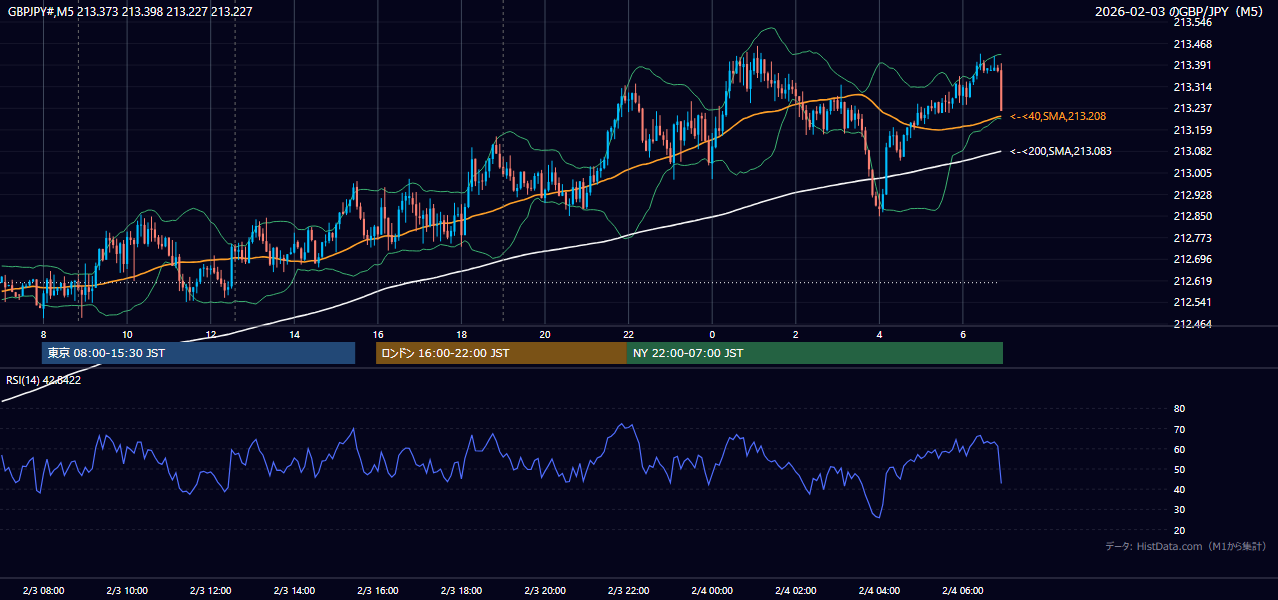Click the RSI(14) 42.8422 indicator label
The width and height of the screenshot is (1278, 600).
pyautogui.click(x=43, y=380)
